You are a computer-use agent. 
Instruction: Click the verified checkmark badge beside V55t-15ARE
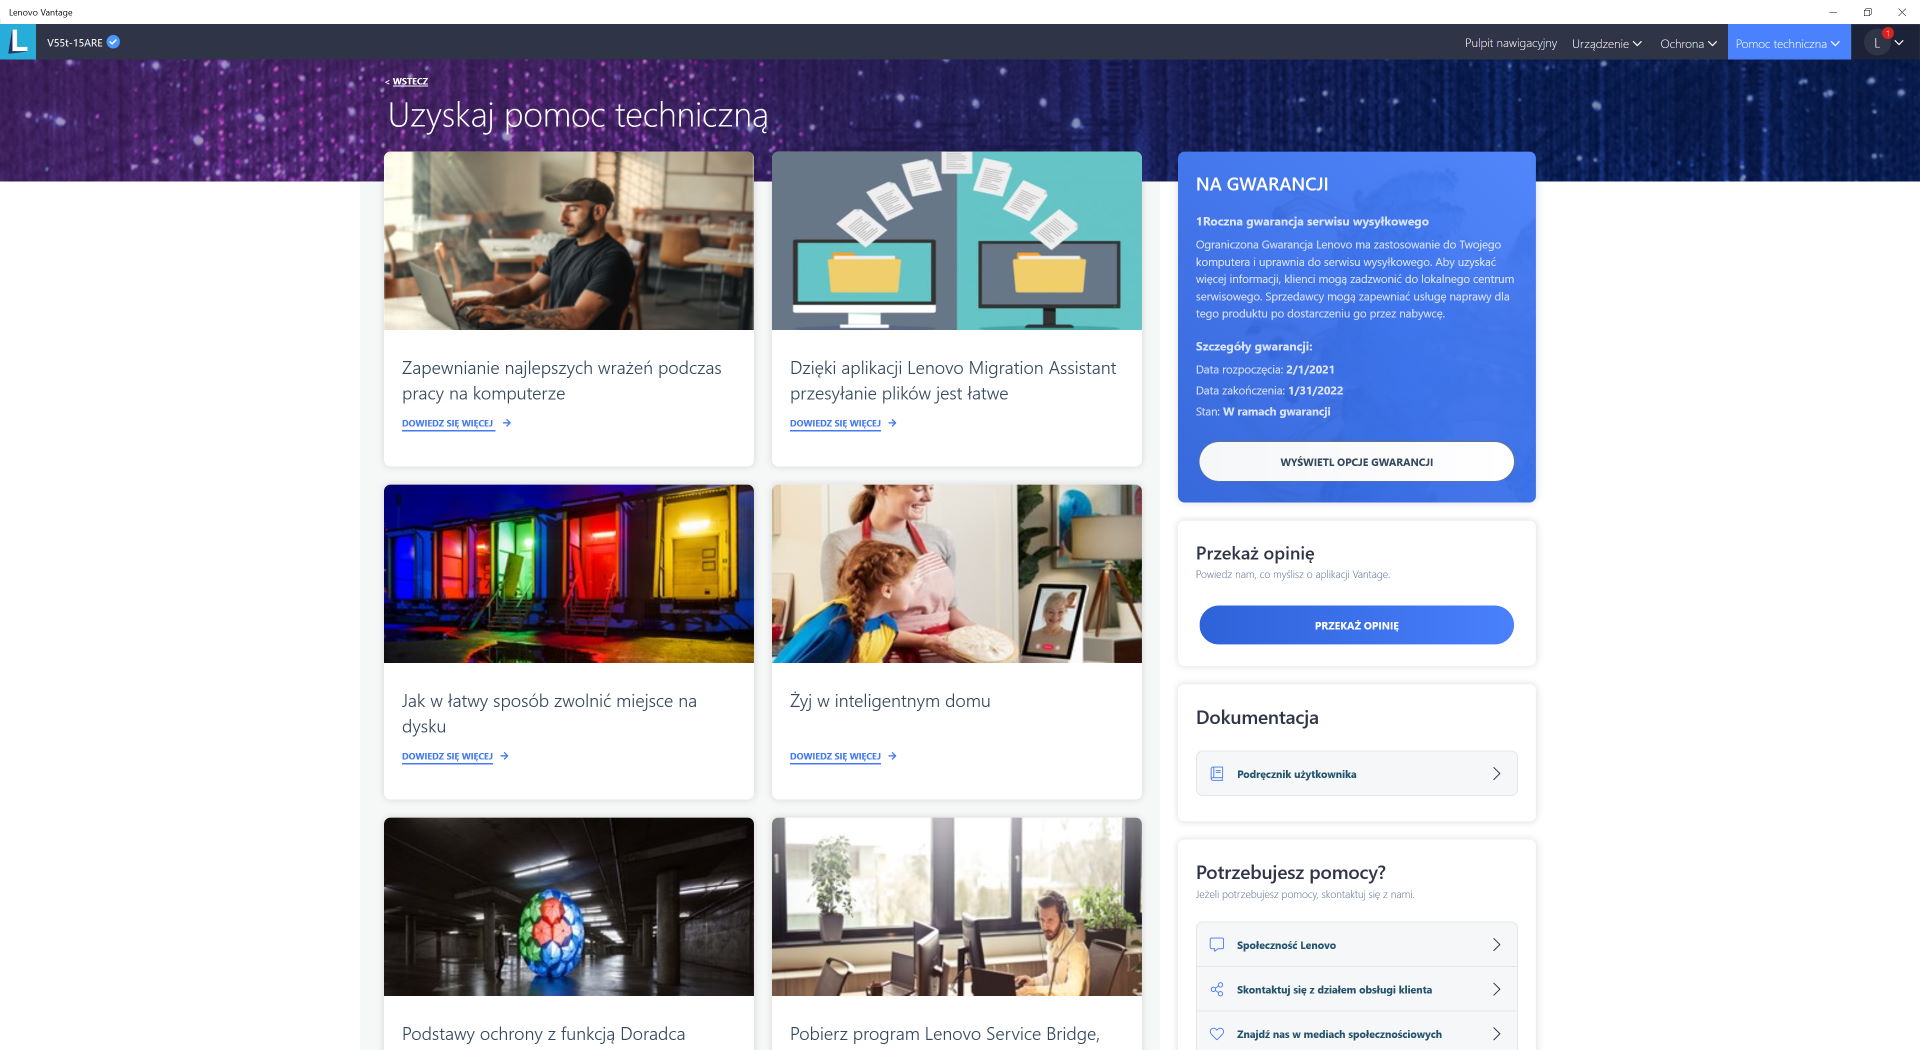[114, 42]
